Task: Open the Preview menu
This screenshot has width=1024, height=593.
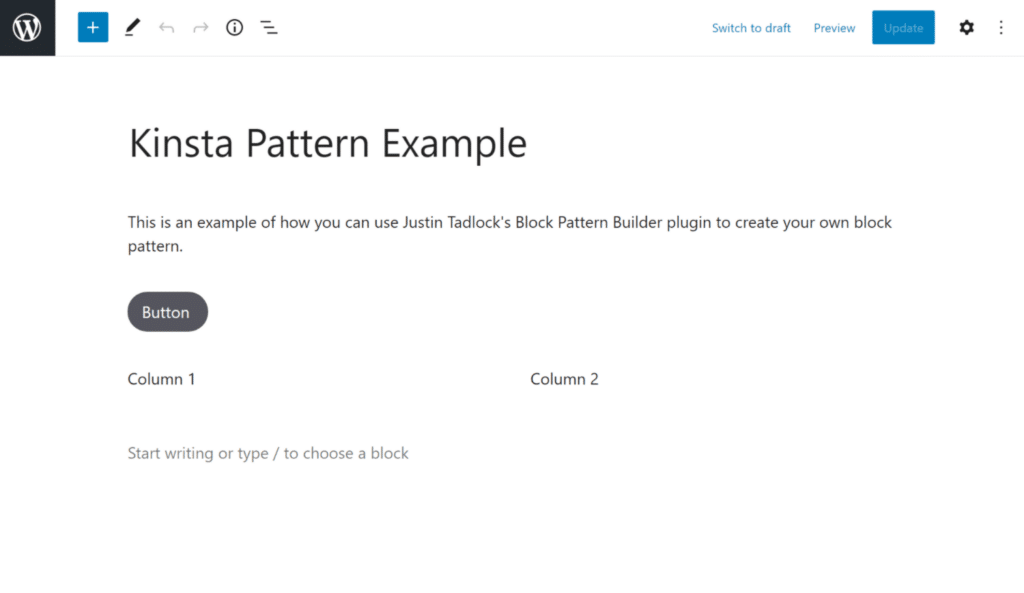Action: pyautogui.click(x=833, y=27)
